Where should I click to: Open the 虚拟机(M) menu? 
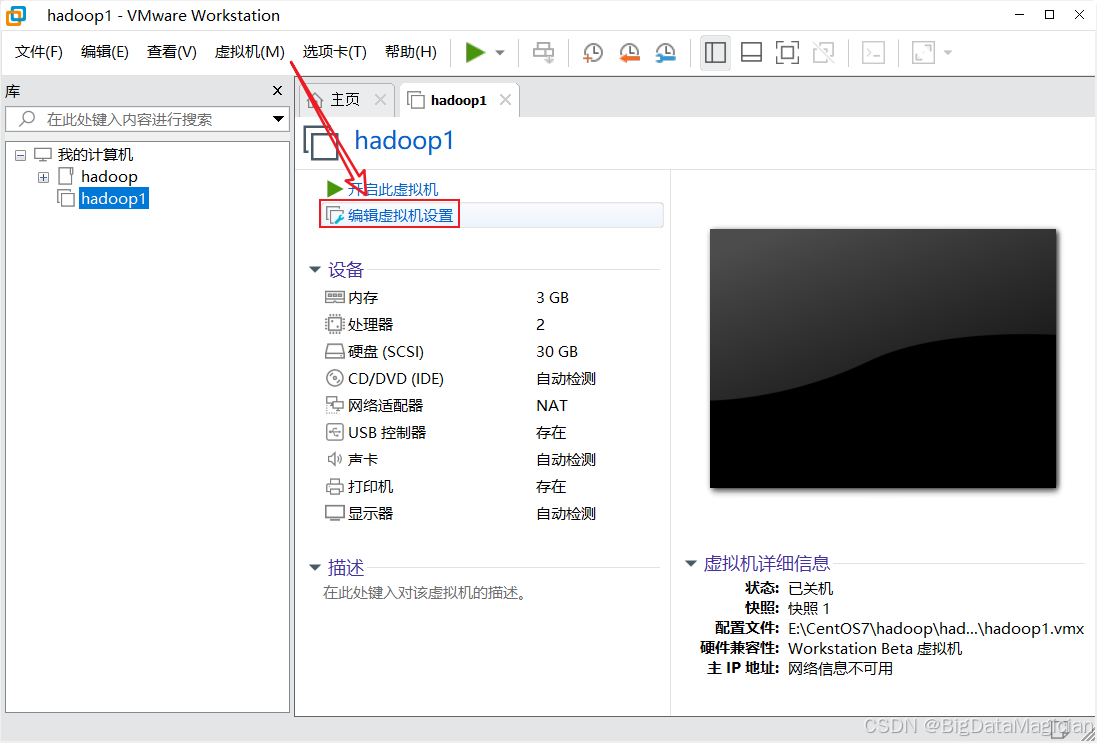[x=250, y=52]
